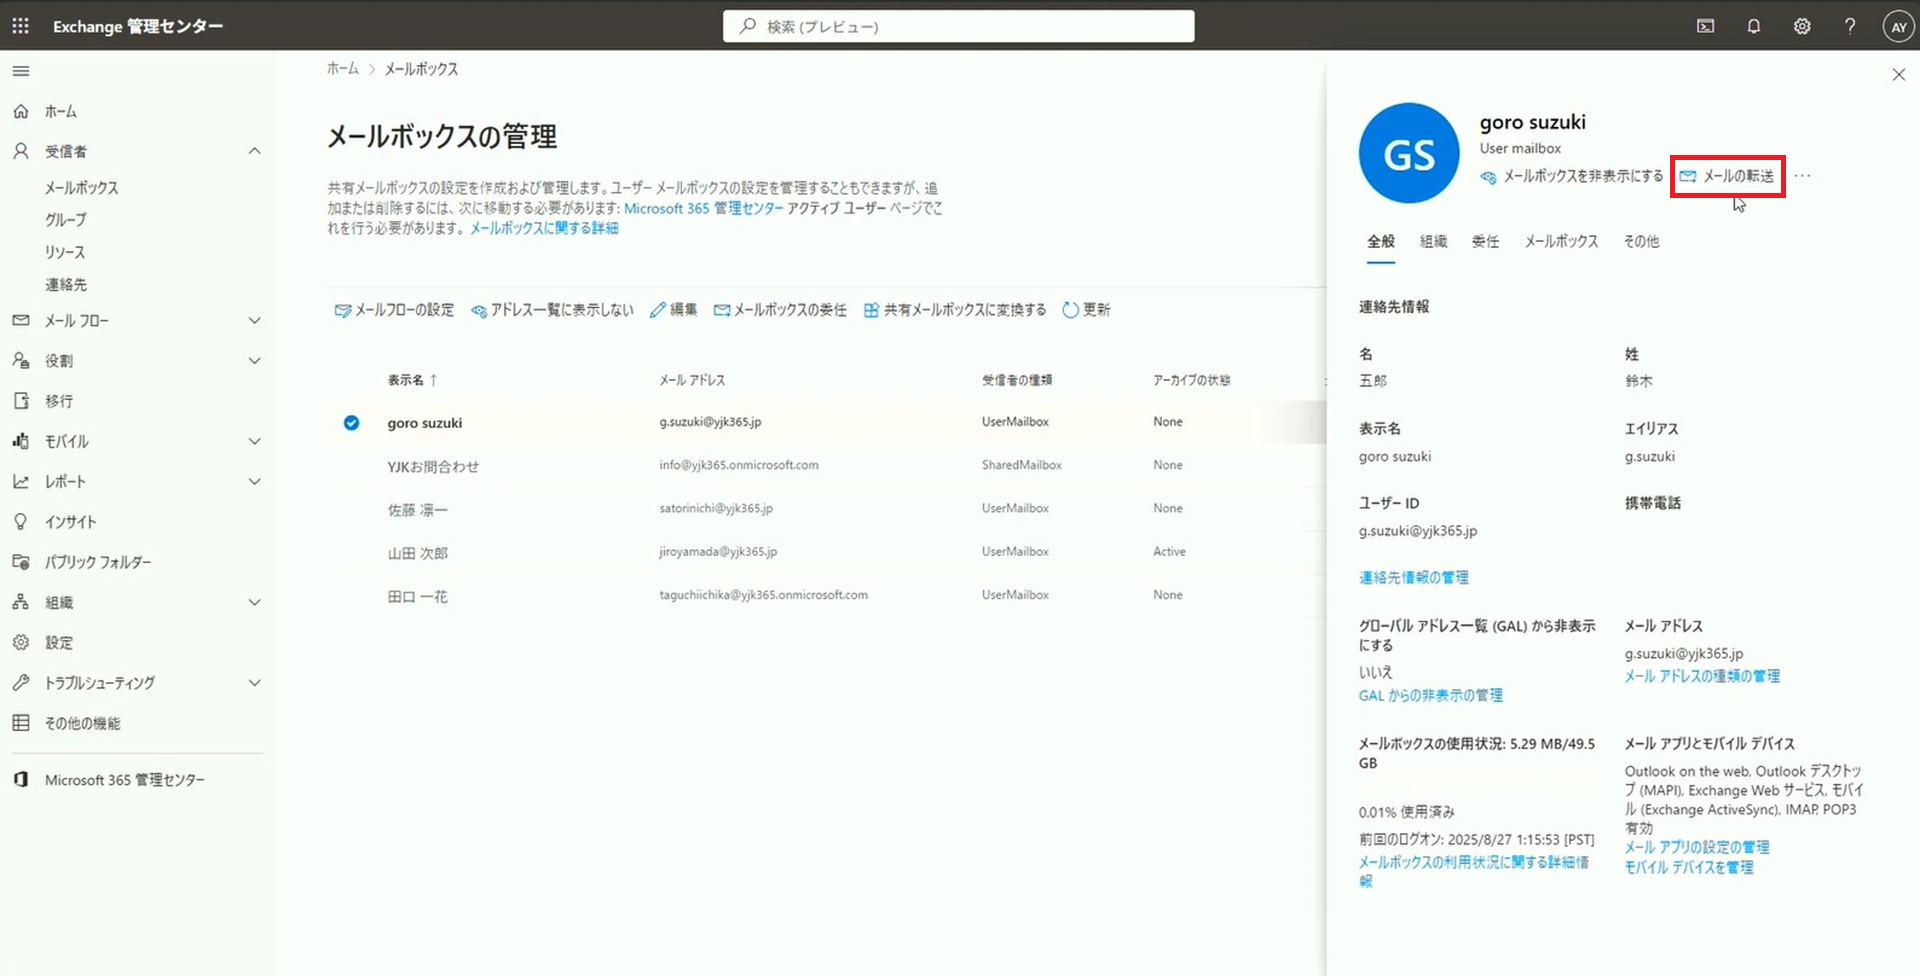This screenshot has width=1920, height=976.
Task: Open the app launcher waffle icon
Action: pyautogui.click(x=20, y=26)
